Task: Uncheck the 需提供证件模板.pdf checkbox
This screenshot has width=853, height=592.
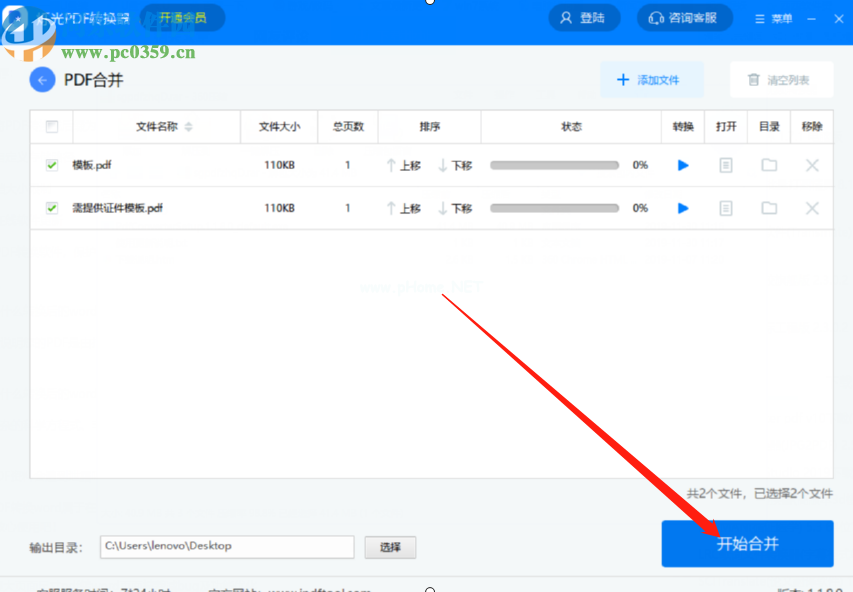Action: [x=52, y=208]
